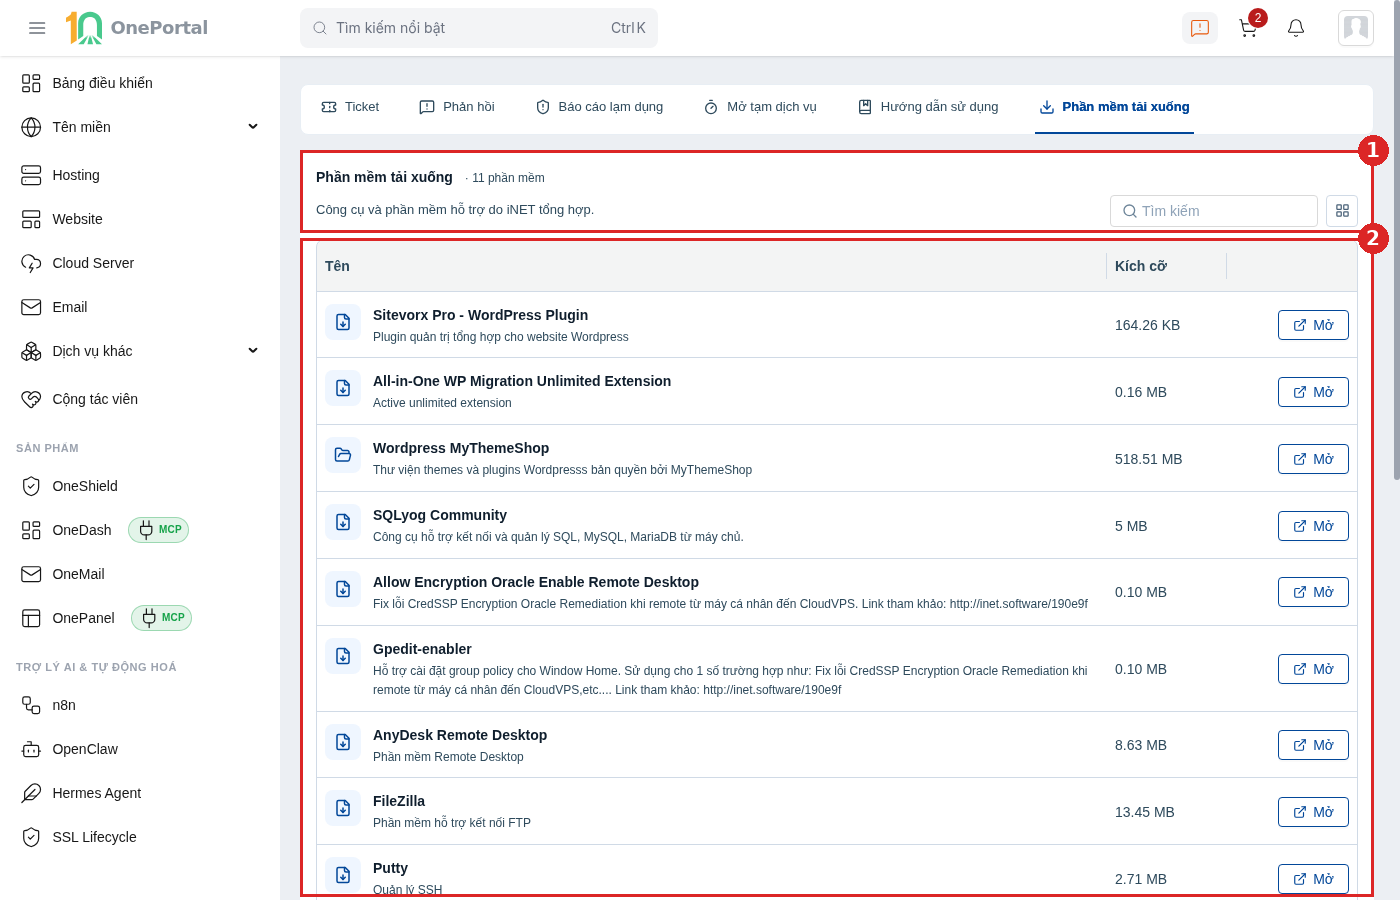Image resolution: width=1400 pixels, height=900 pixels.
Task: Sort by the Tên column header
Action: pos(338,266)
